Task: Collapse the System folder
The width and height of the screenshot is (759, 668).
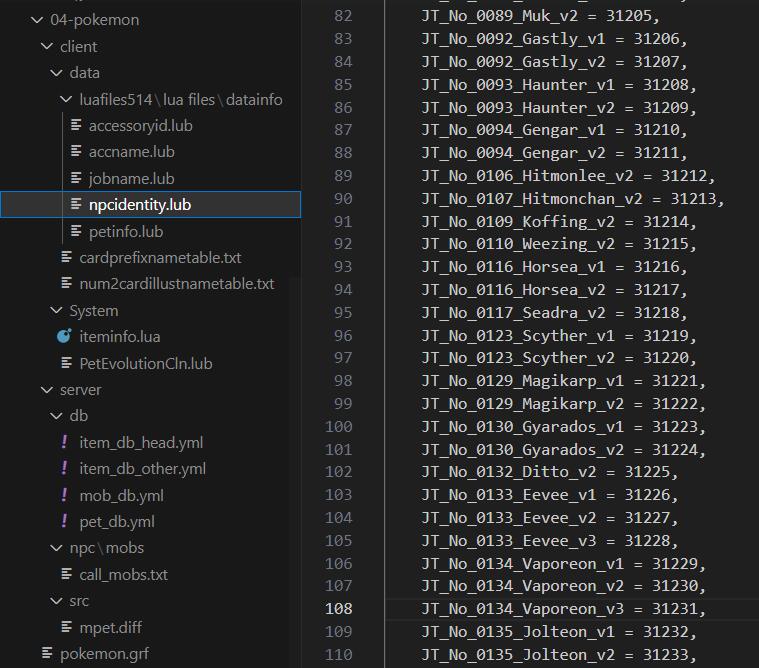Action: 57,311
